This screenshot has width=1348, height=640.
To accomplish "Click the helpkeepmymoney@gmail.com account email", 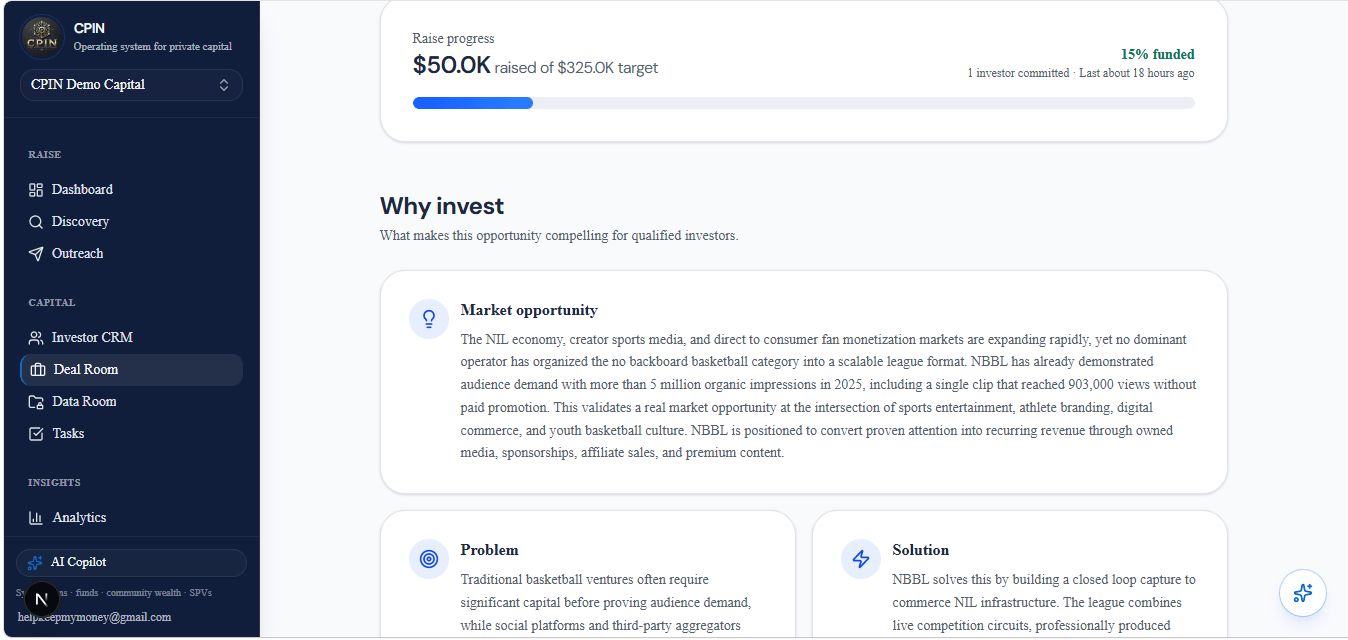I will click(x=94, y=617).
